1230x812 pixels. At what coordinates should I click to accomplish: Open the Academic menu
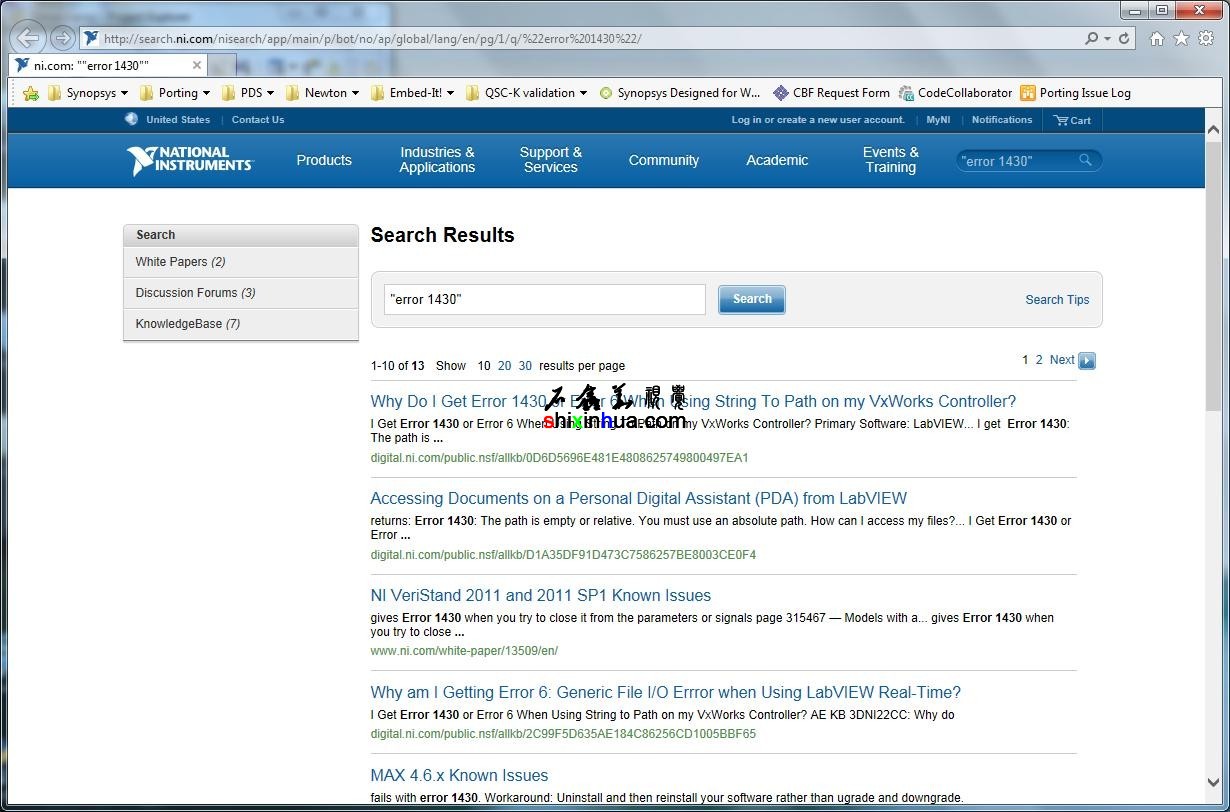click(777, 160)
